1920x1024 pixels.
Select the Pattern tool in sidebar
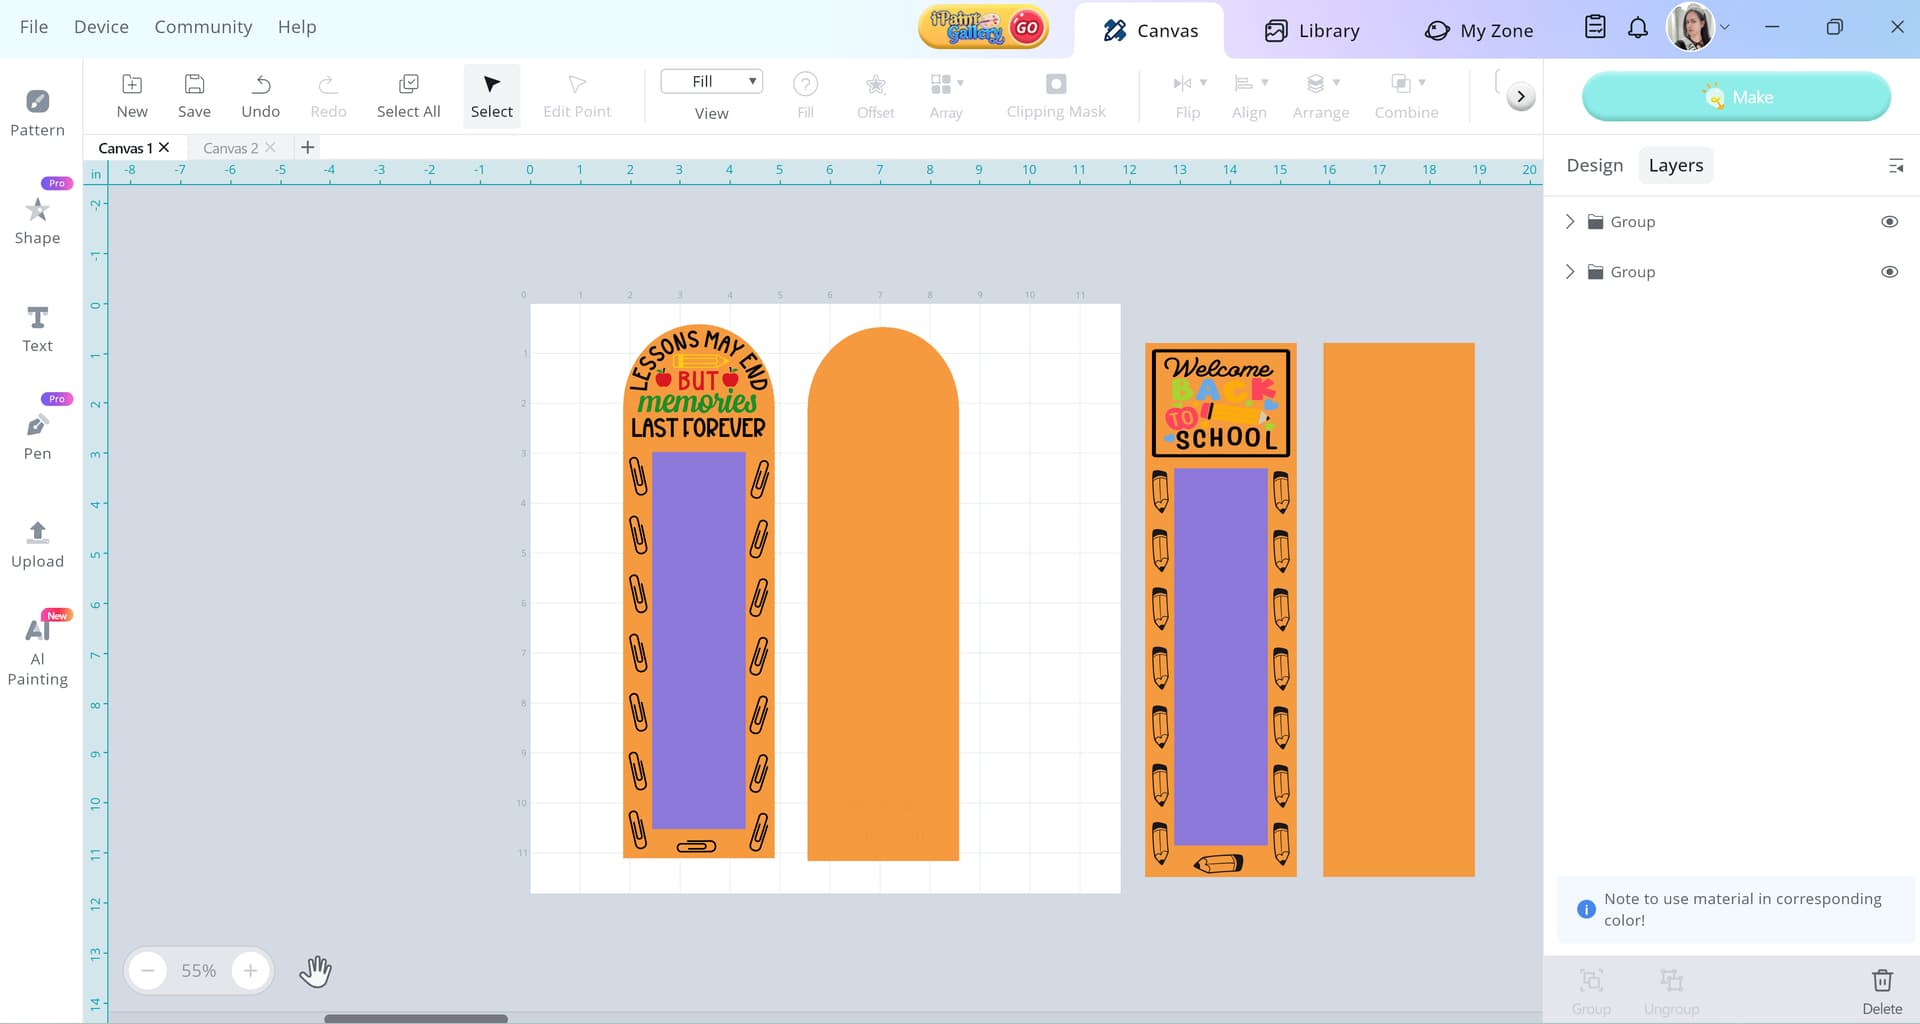point(37,113)
